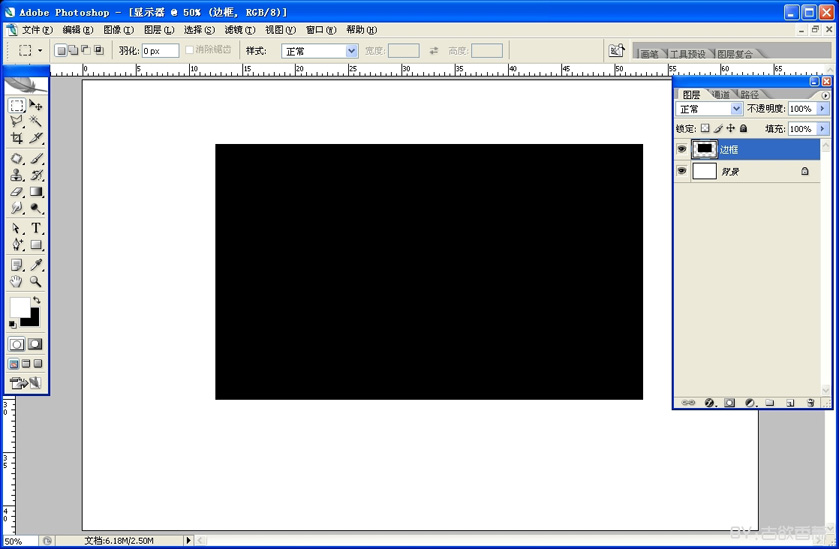Toggle lock position

point(731,128)
